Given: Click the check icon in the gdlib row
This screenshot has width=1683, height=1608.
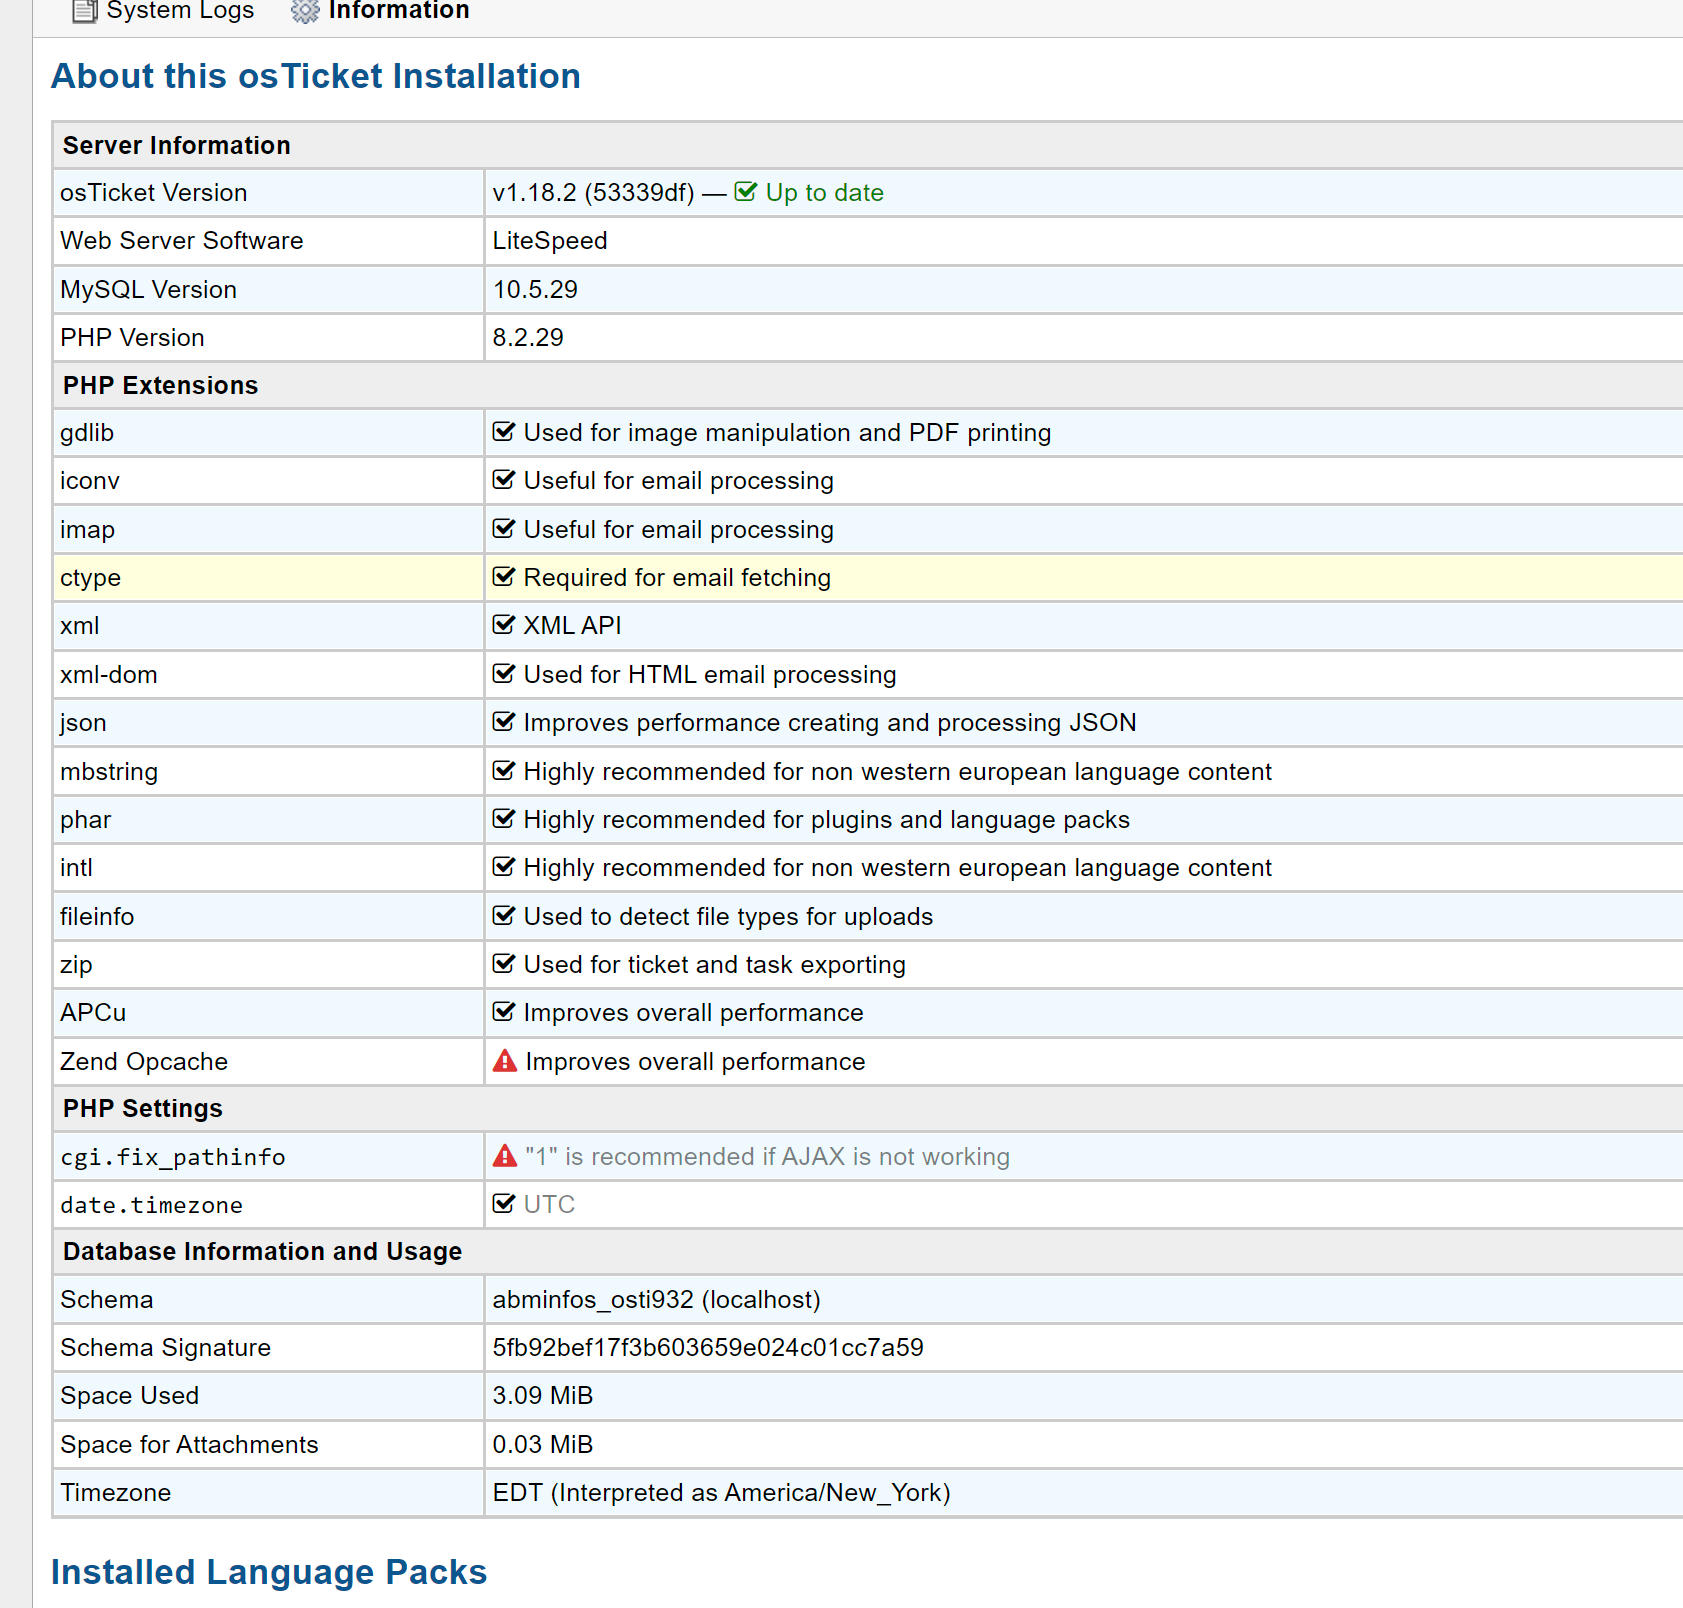Looking at the screenshot, I should (504, 432).
